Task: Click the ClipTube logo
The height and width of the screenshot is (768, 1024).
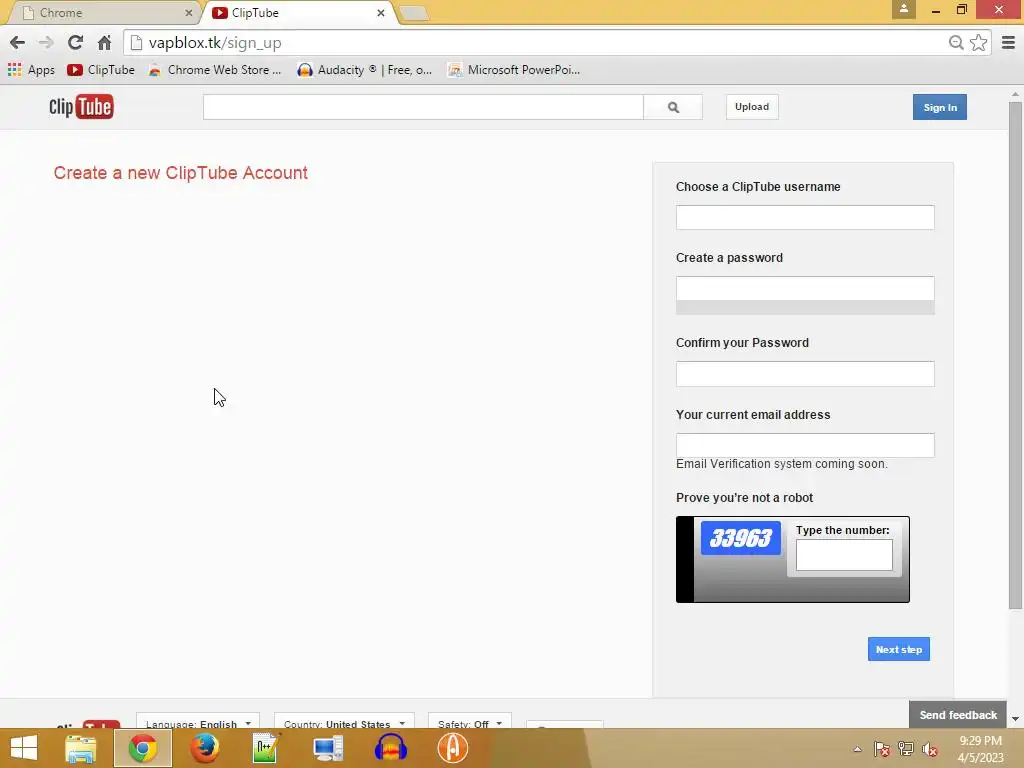Action: [81, 106]
